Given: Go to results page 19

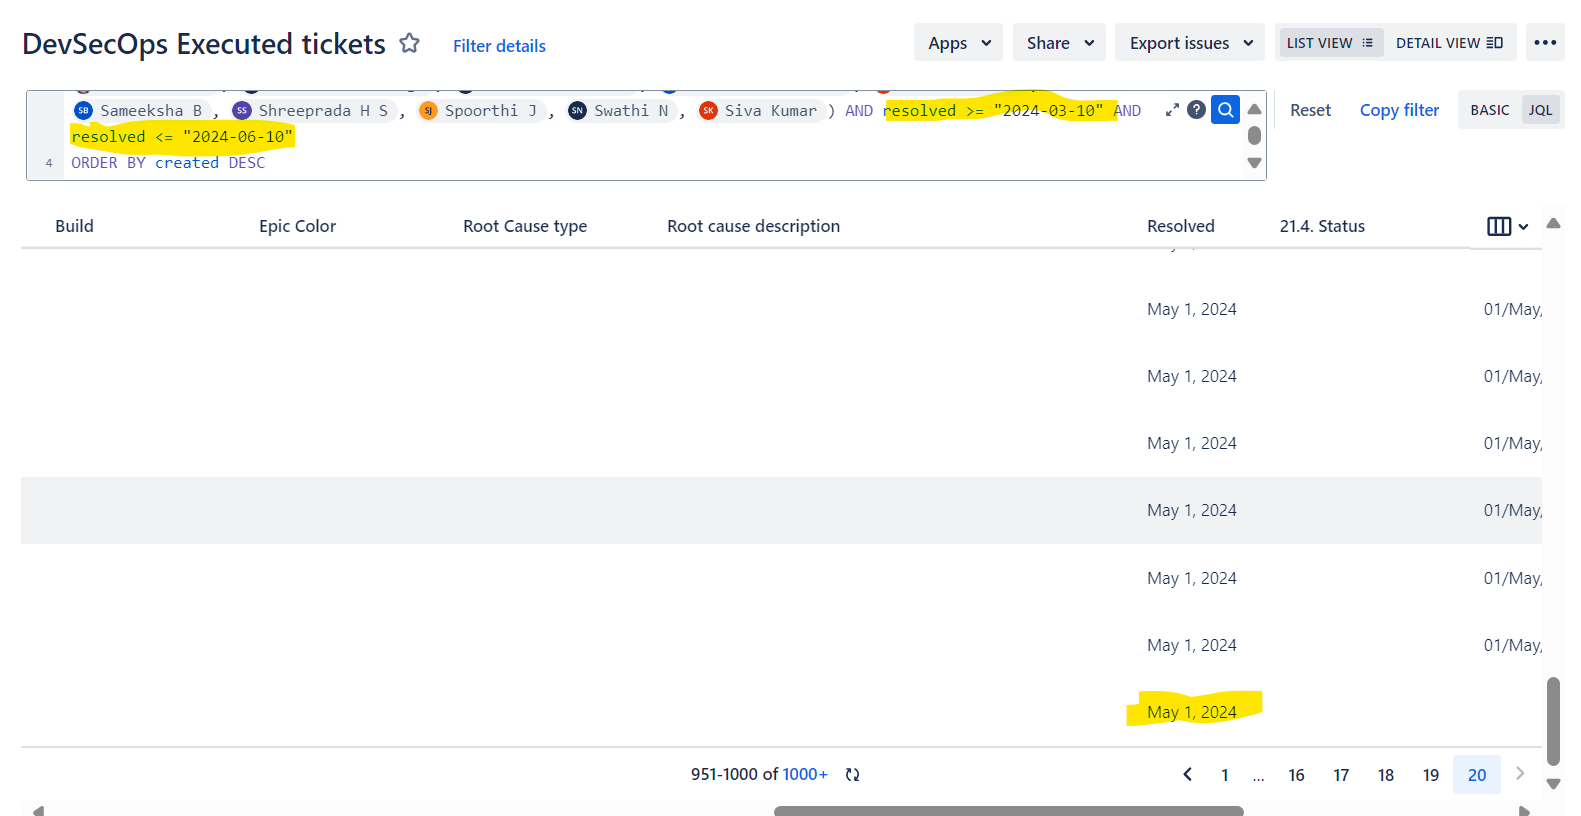Looking at the screenshot, I should tap(1431, 775).
